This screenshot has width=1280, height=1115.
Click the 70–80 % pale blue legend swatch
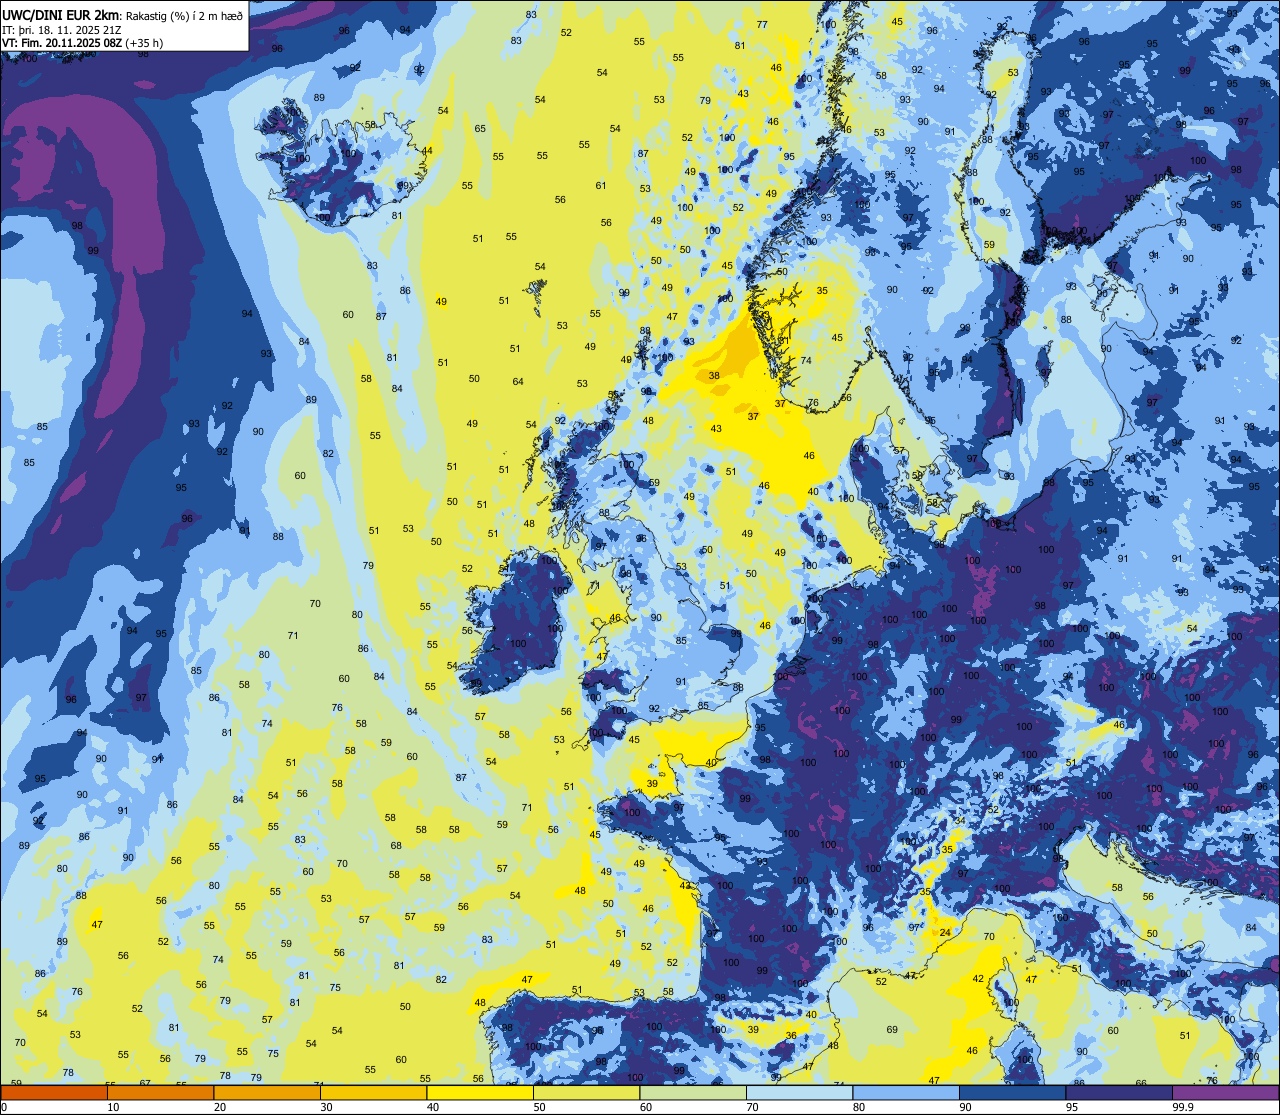[799, 1093]
